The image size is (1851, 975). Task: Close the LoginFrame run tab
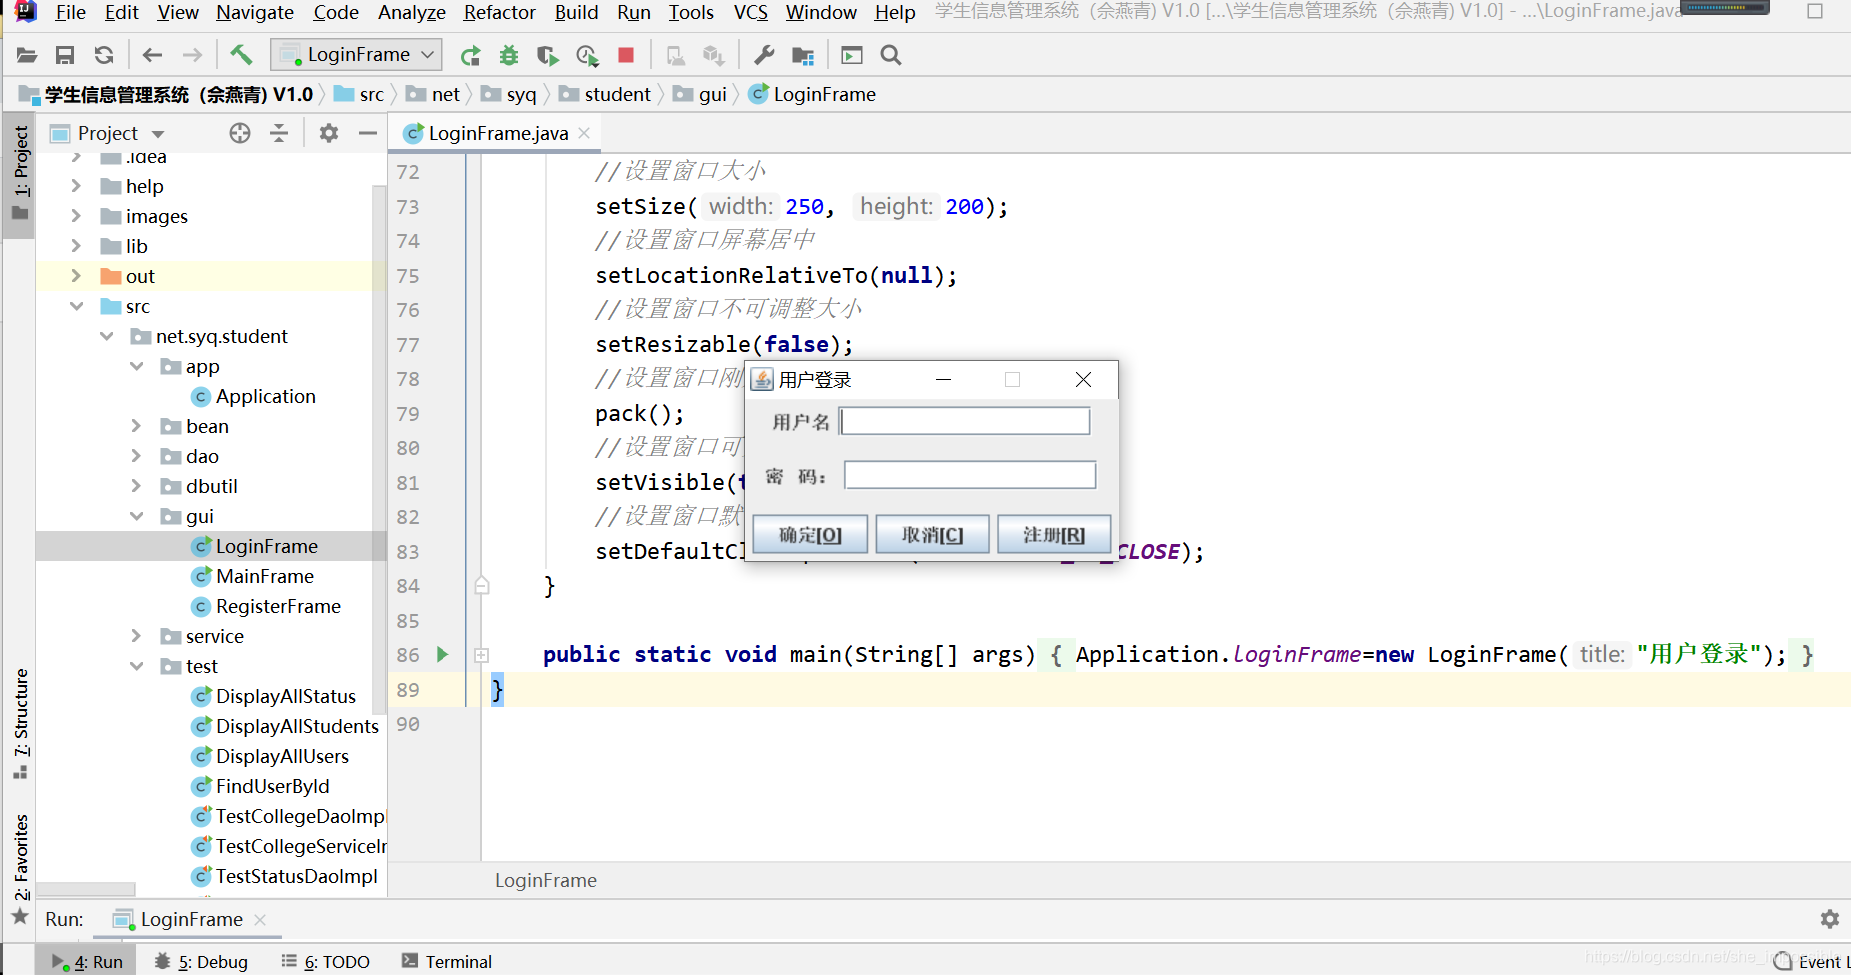coord(260,919)
